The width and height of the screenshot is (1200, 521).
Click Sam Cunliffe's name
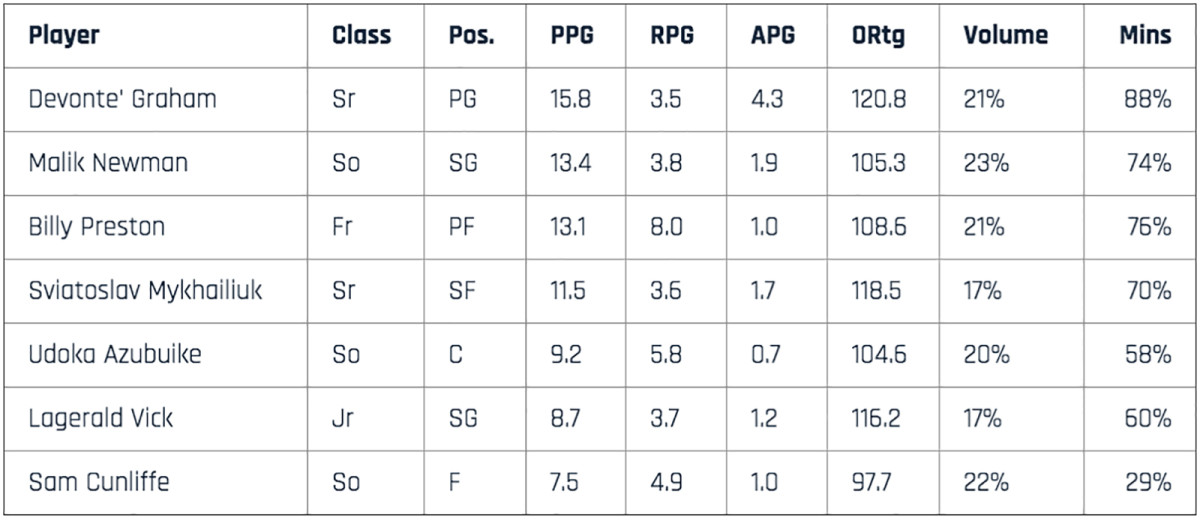[x=99, y=482]
